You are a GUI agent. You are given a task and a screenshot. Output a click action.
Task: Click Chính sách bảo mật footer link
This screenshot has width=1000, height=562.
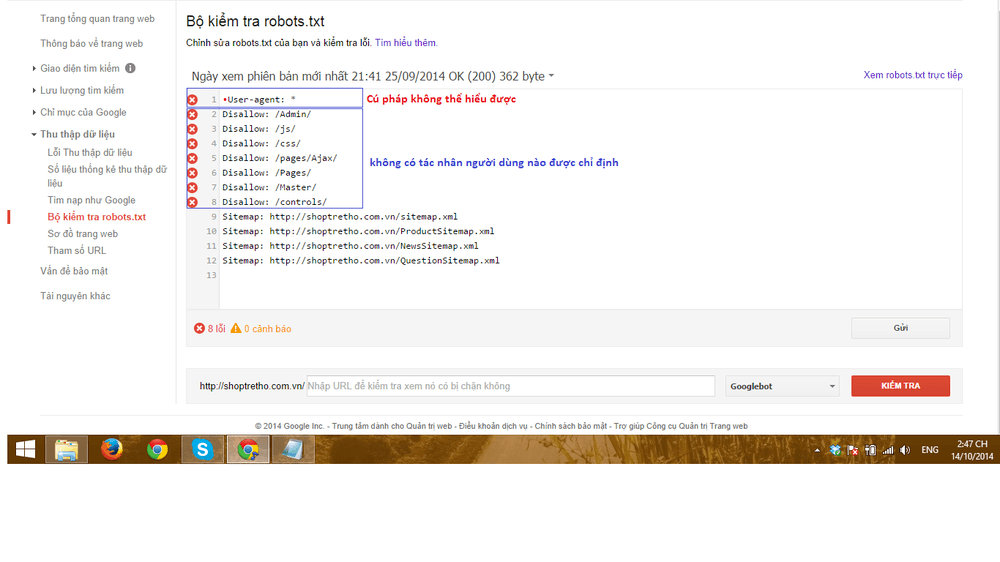(x=571, y=426)
